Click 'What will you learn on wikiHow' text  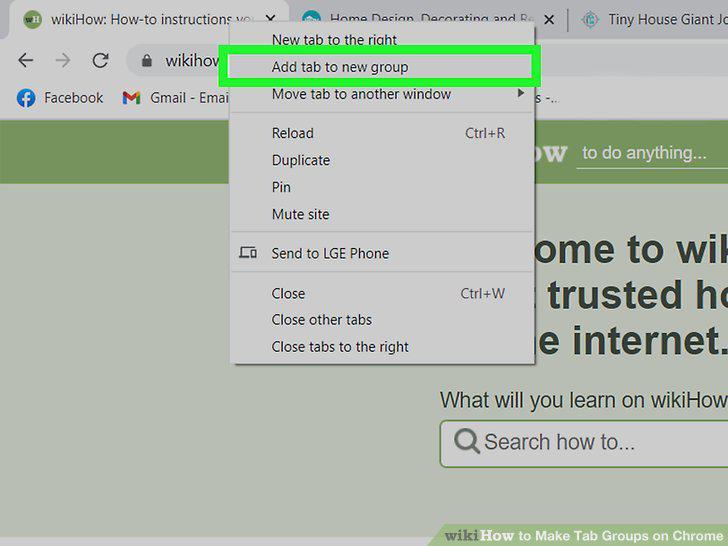tap(584, 400)
